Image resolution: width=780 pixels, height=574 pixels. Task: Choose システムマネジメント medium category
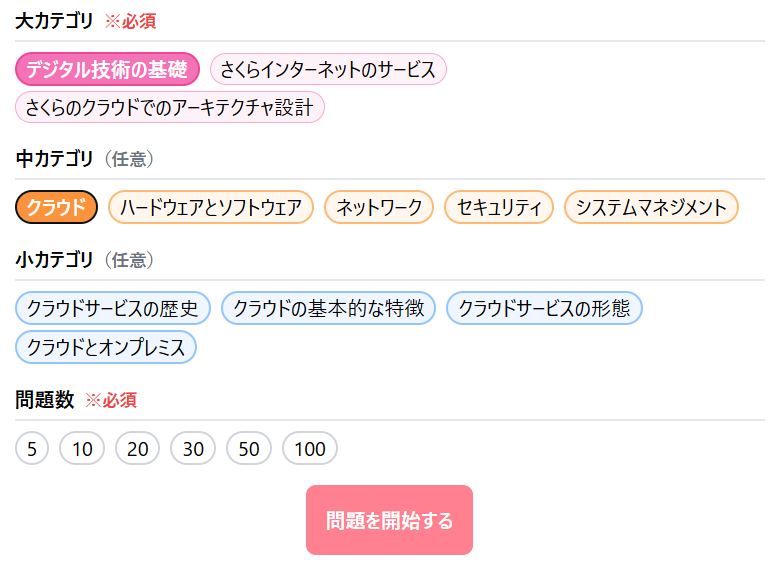[x=651, y=207]
